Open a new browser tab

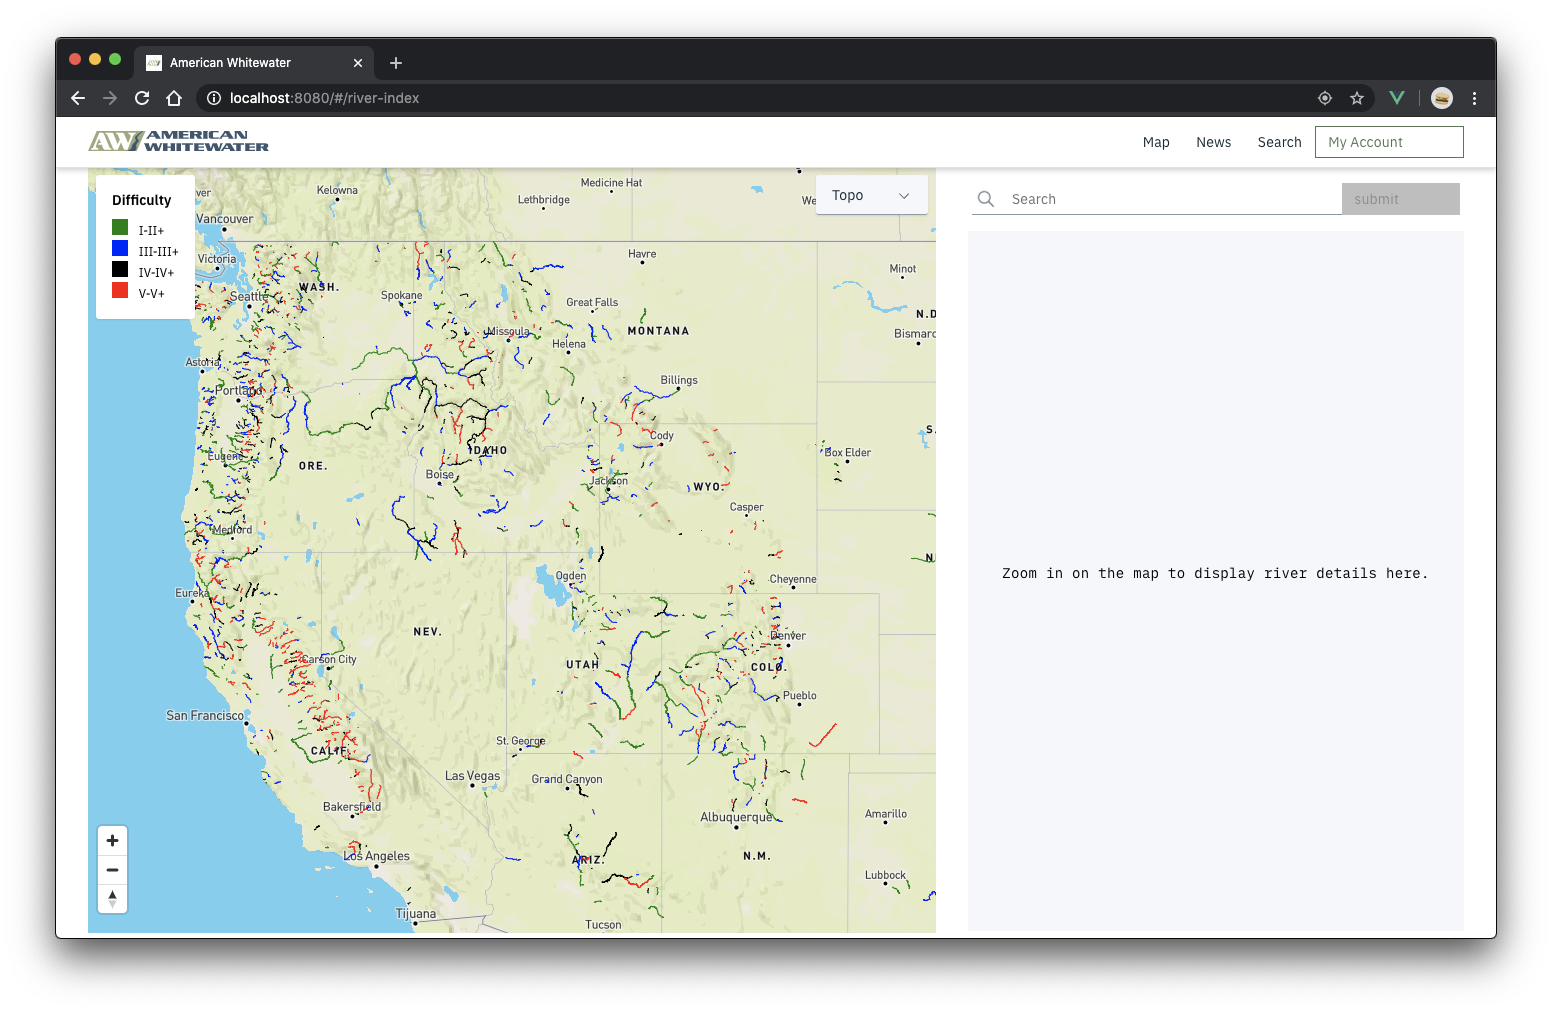tap(396, 63)
